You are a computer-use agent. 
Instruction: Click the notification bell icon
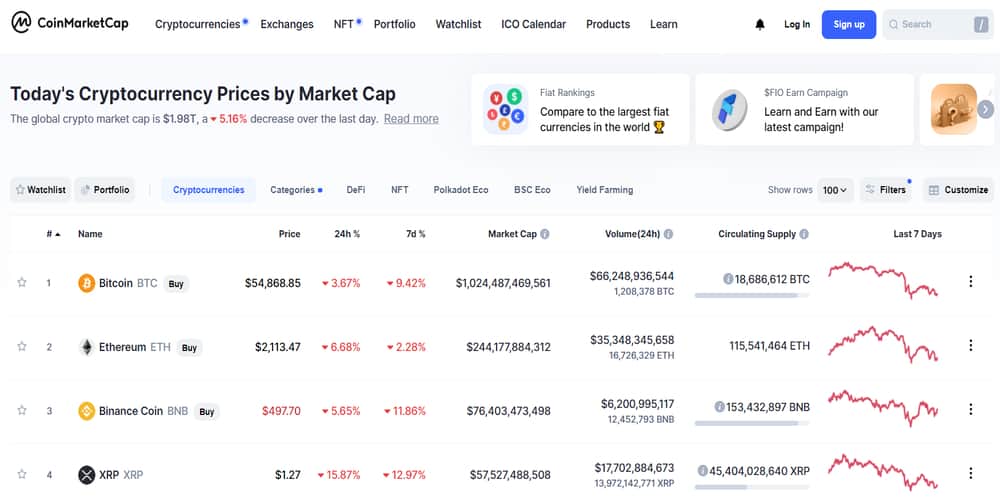tap(760, 24)
